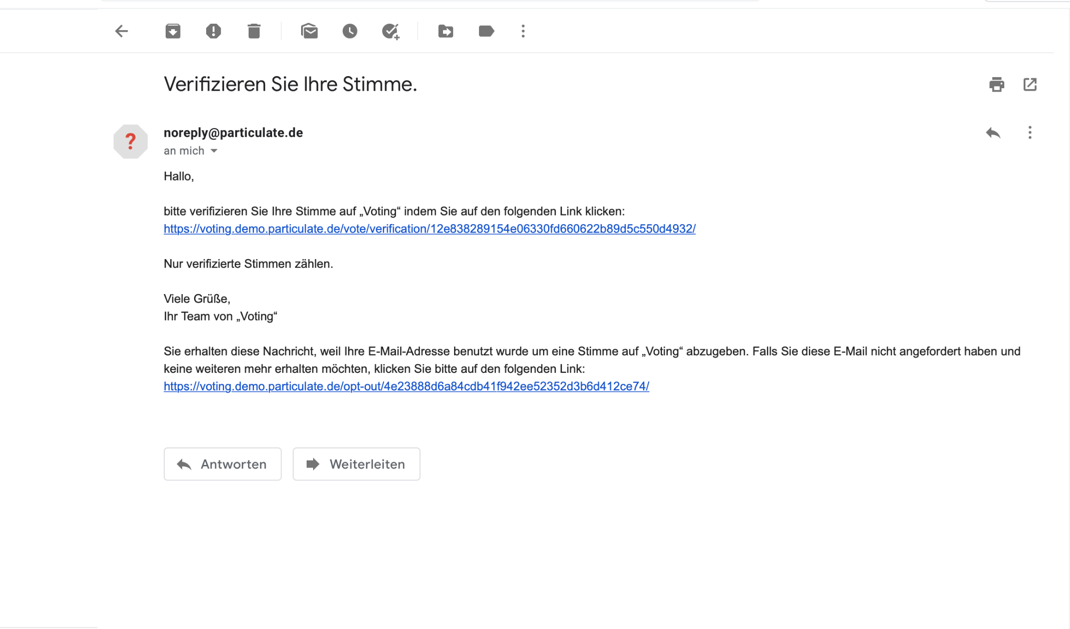Click the Weiterleiten button

click(356, 464)
